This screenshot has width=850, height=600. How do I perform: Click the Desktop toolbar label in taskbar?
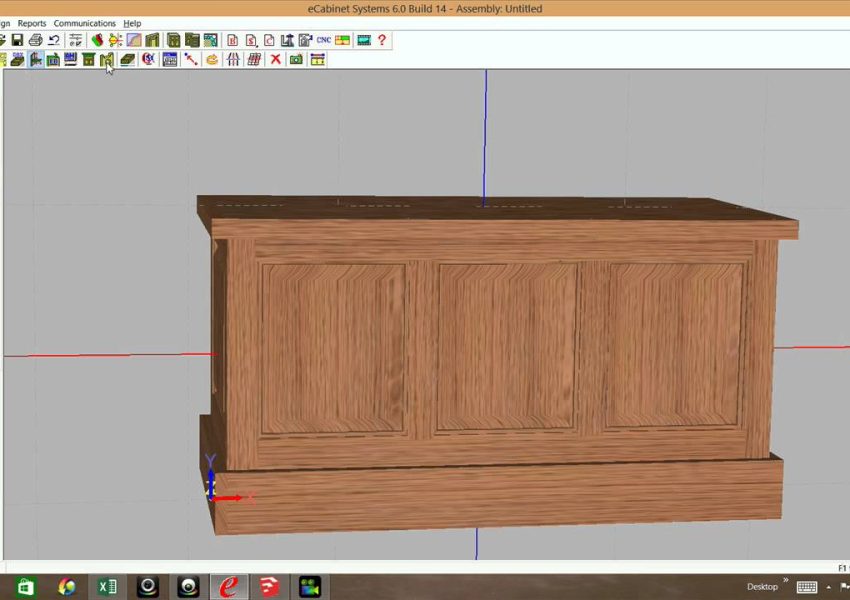coord(762,587)
